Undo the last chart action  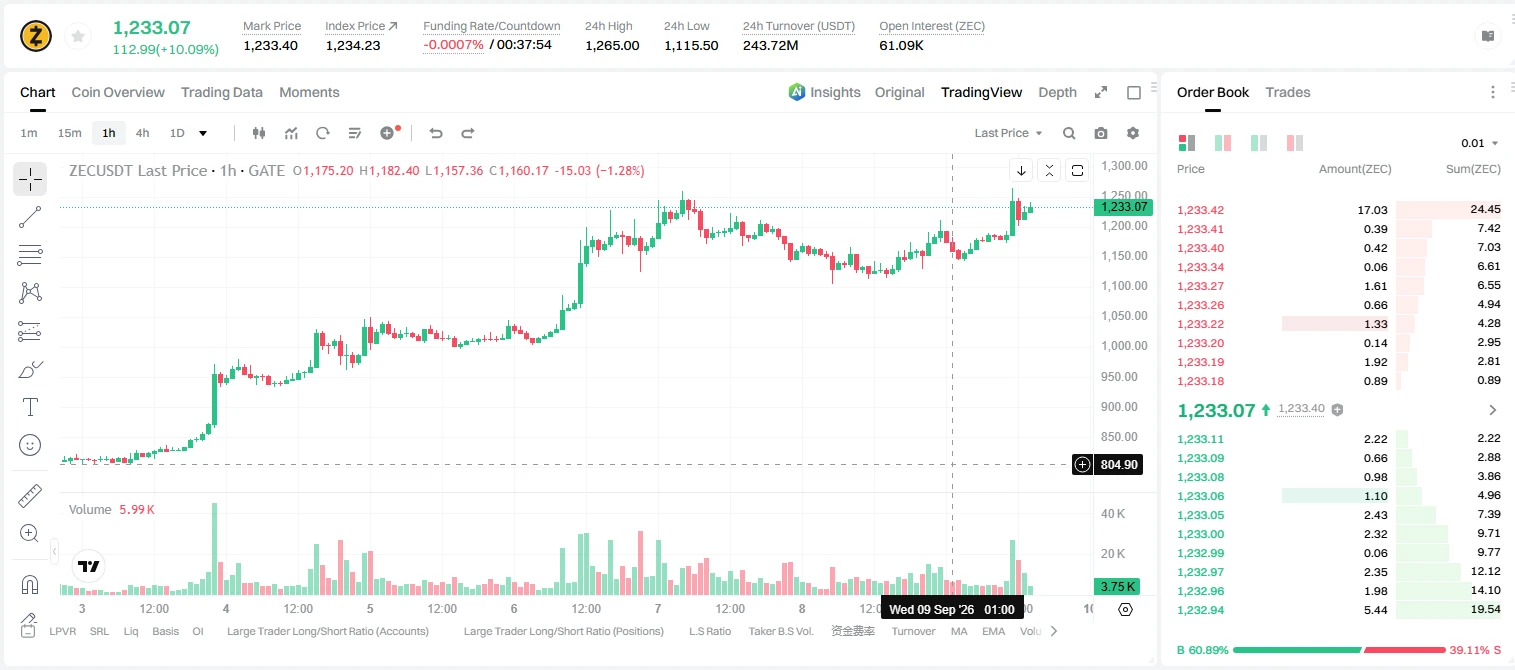436,133
